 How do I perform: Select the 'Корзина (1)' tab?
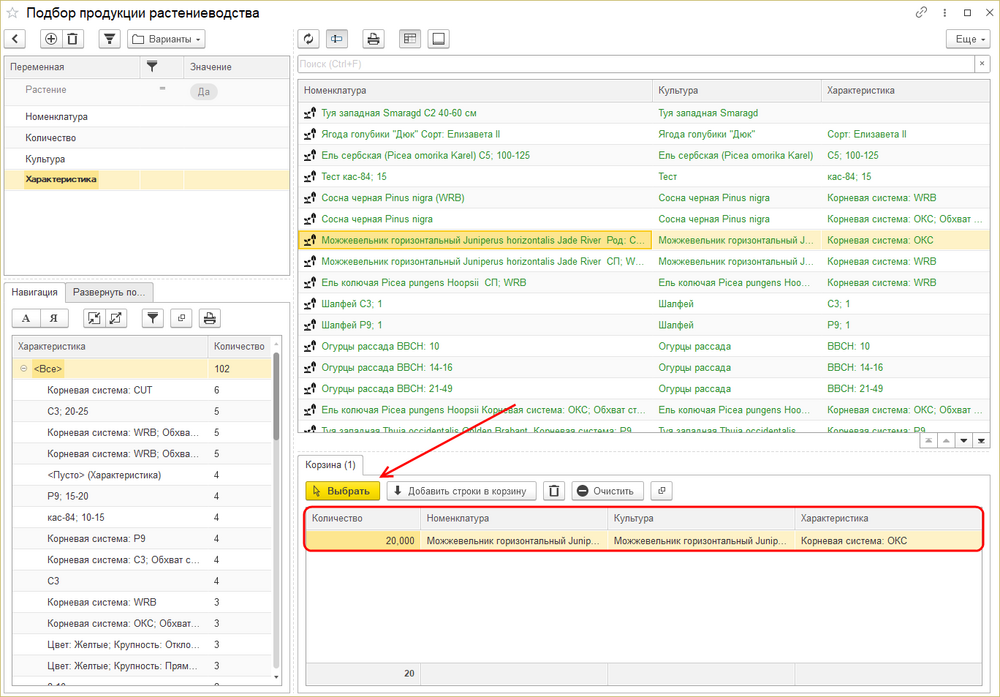coord(330,465)
